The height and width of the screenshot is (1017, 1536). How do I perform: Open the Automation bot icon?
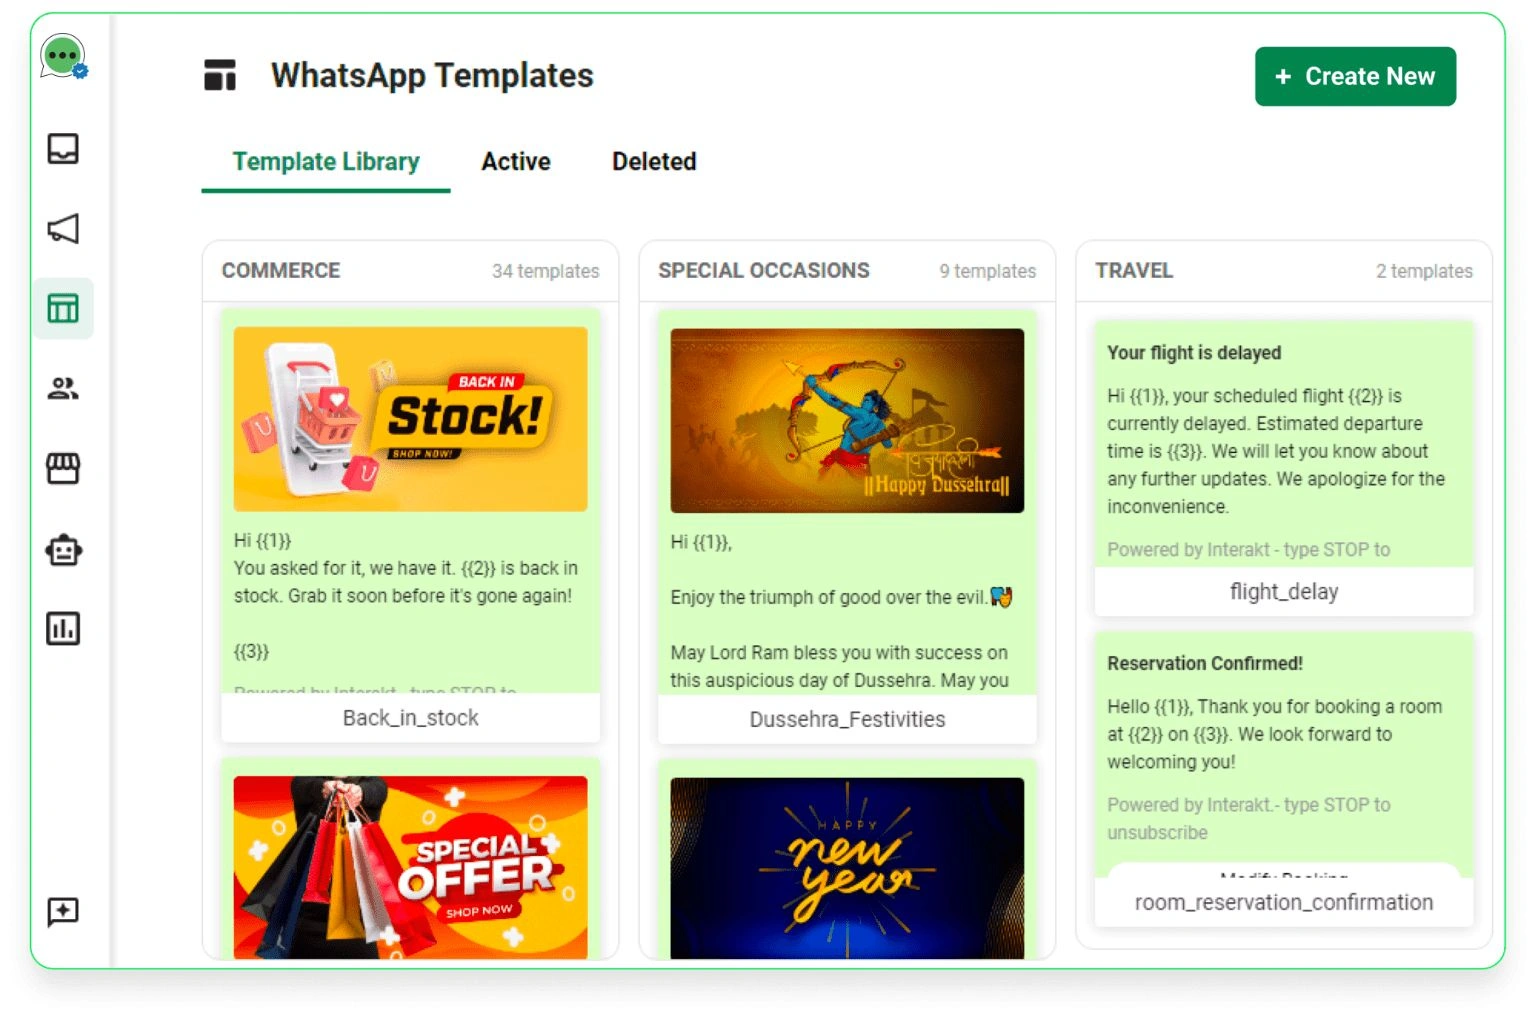63,549
